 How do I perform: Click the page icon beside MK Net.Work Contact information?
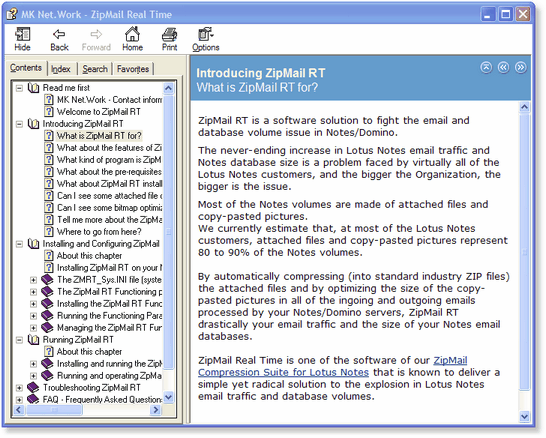click(49, 100)
